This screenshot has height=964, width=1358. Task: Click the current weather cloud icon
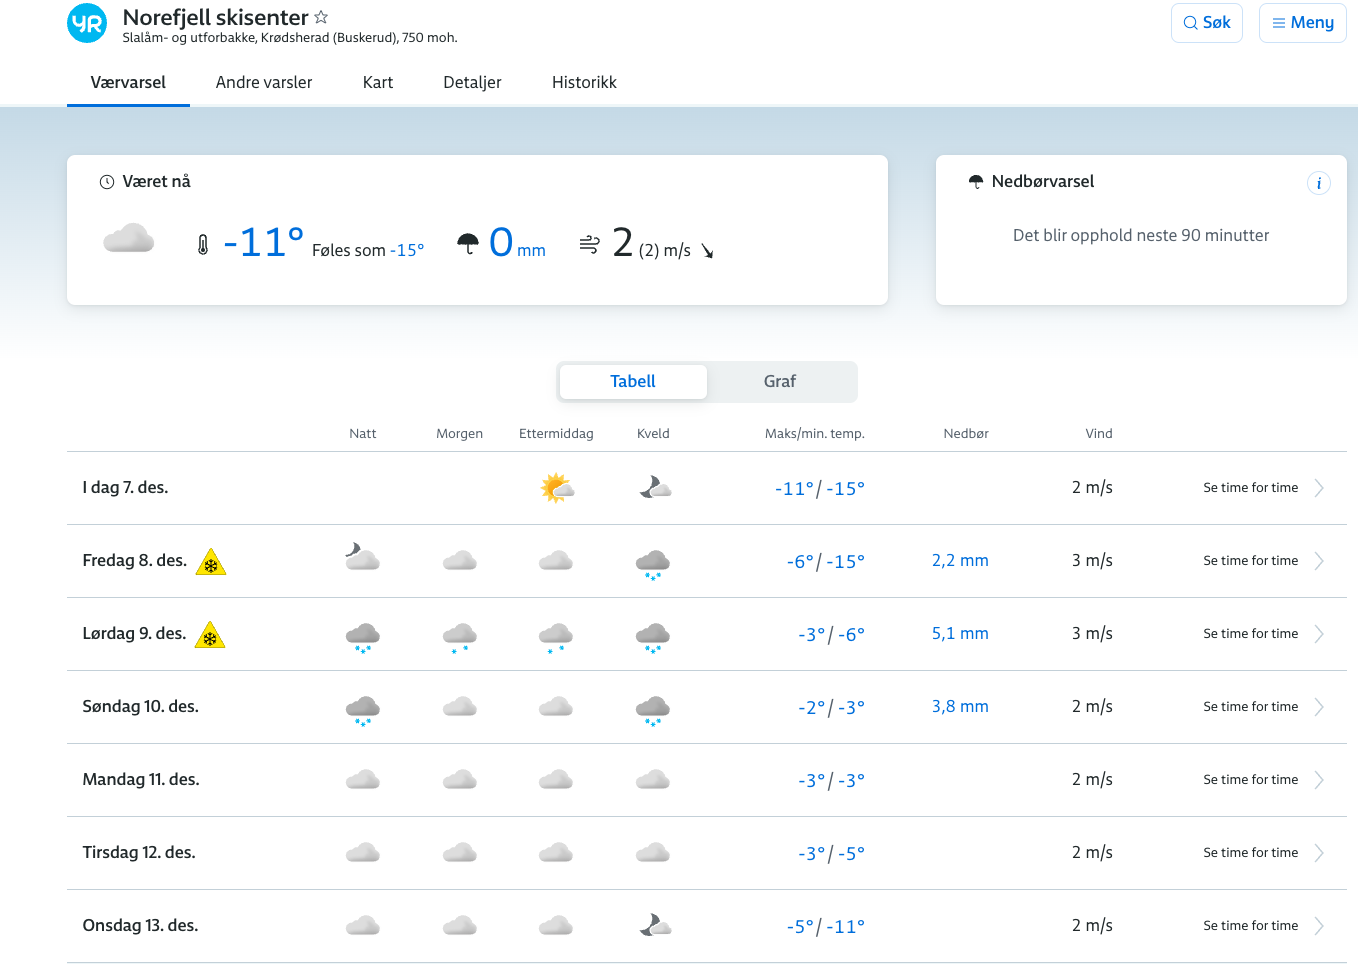(129, 239)
